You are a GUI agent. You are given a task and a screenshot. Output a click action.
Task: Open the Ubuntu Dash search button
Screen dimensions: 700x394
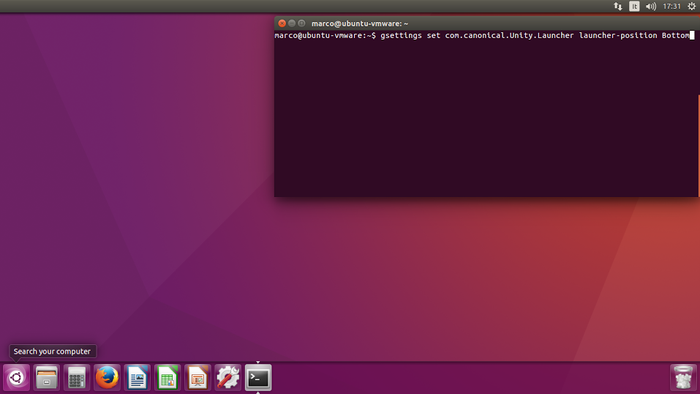17,377
